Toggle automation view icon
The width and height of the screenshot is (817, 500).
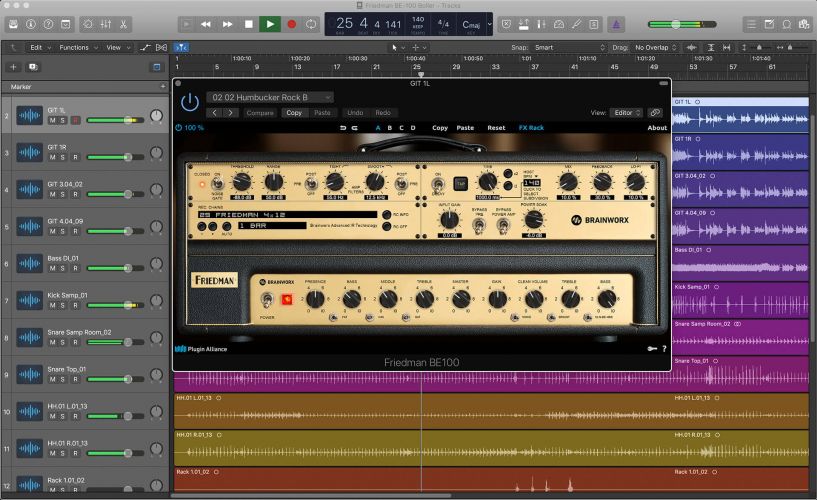pos(145,47)
